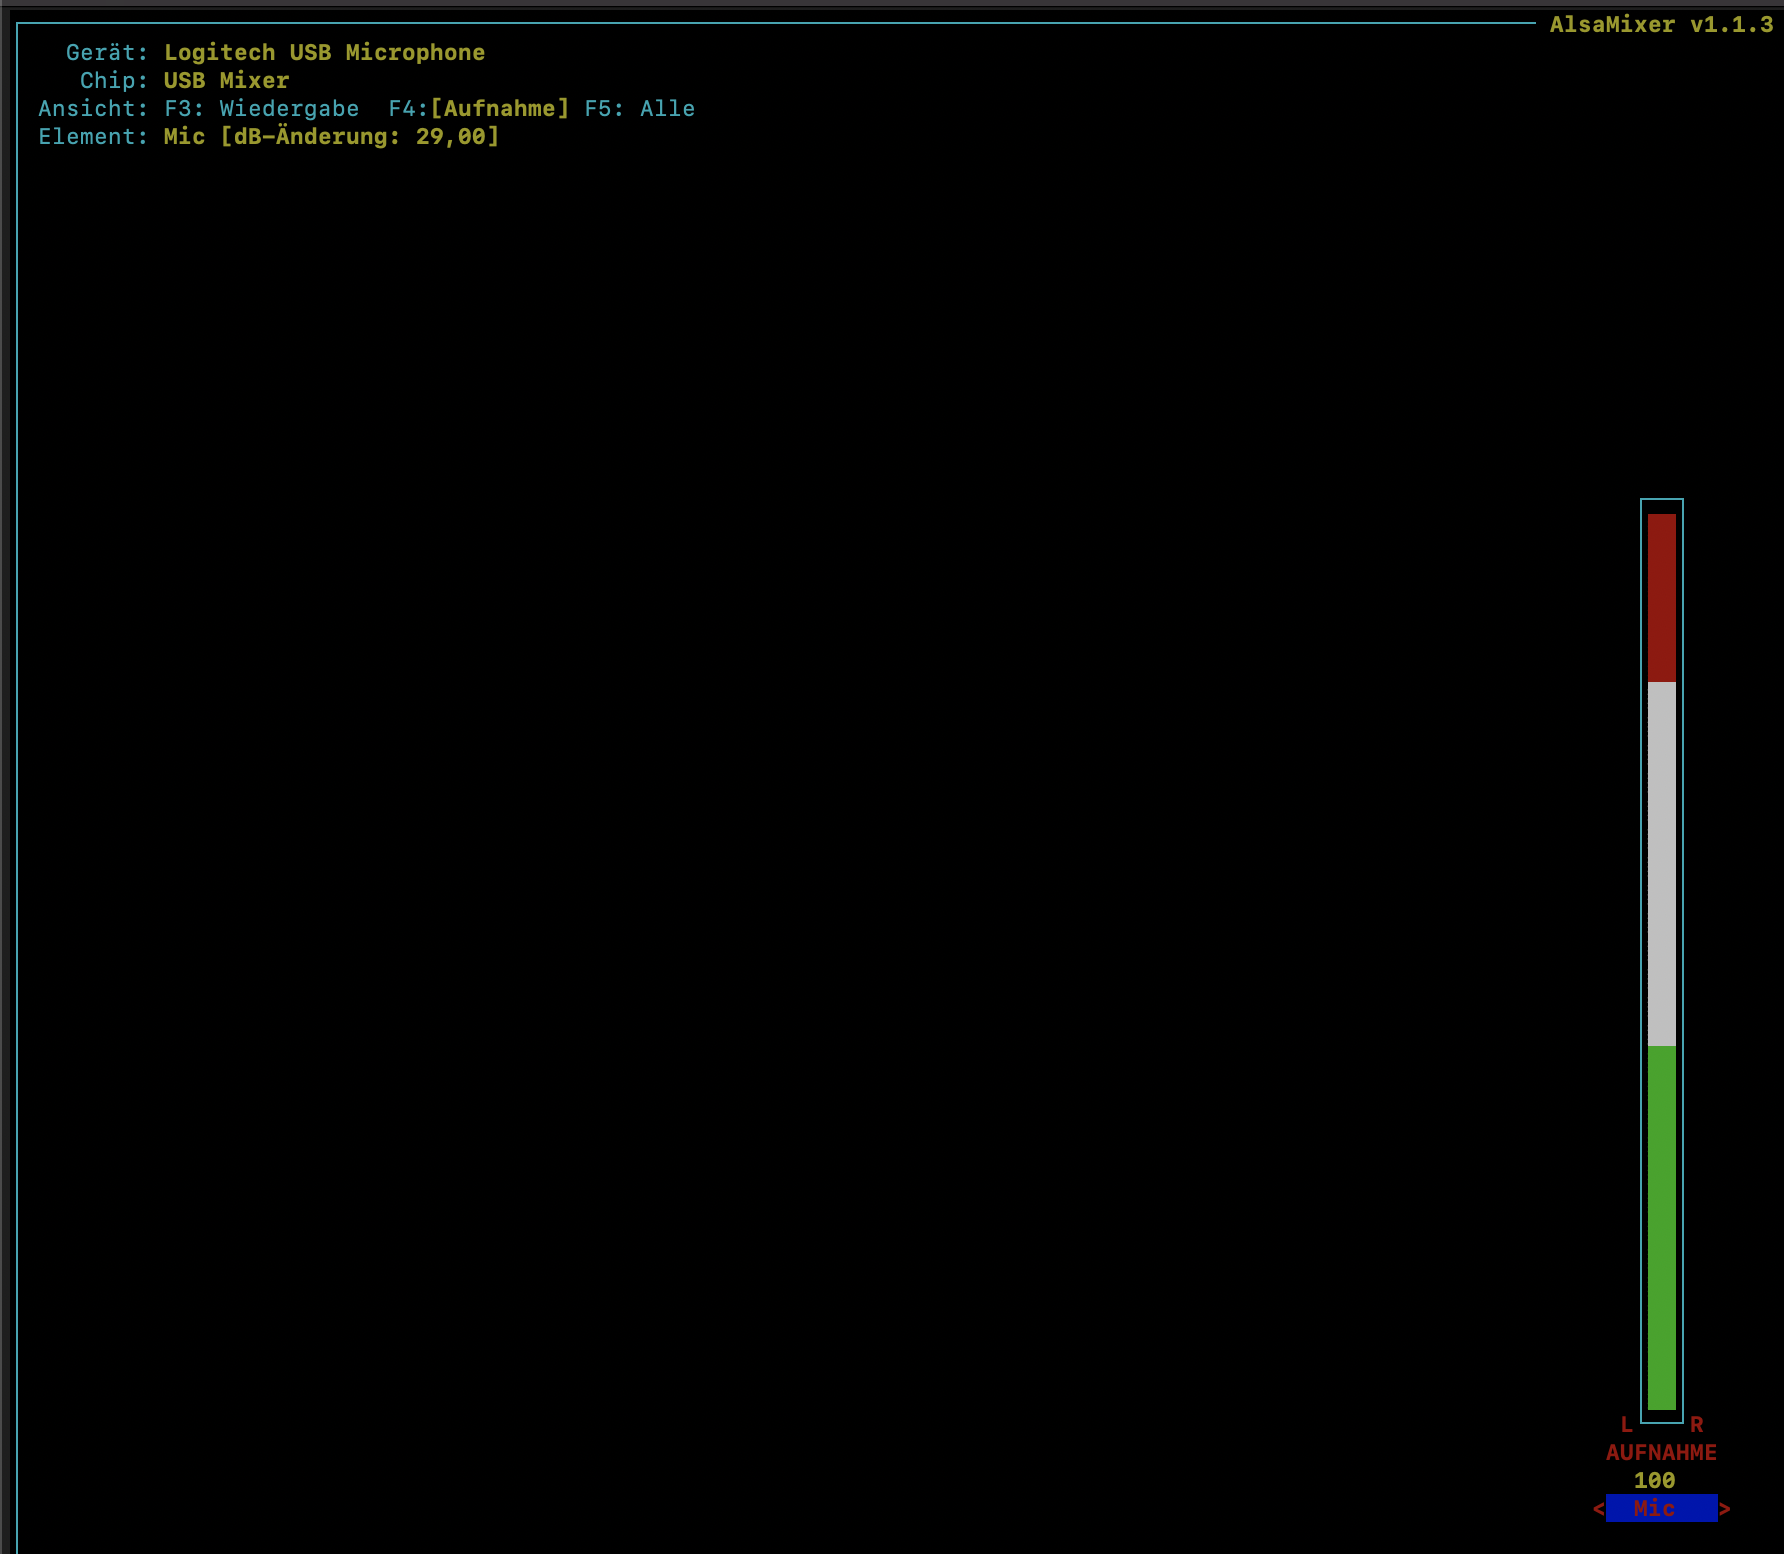Toggle the R capture flag
This screenshot has width=1784, height=1554.
pos(1697,1424)
